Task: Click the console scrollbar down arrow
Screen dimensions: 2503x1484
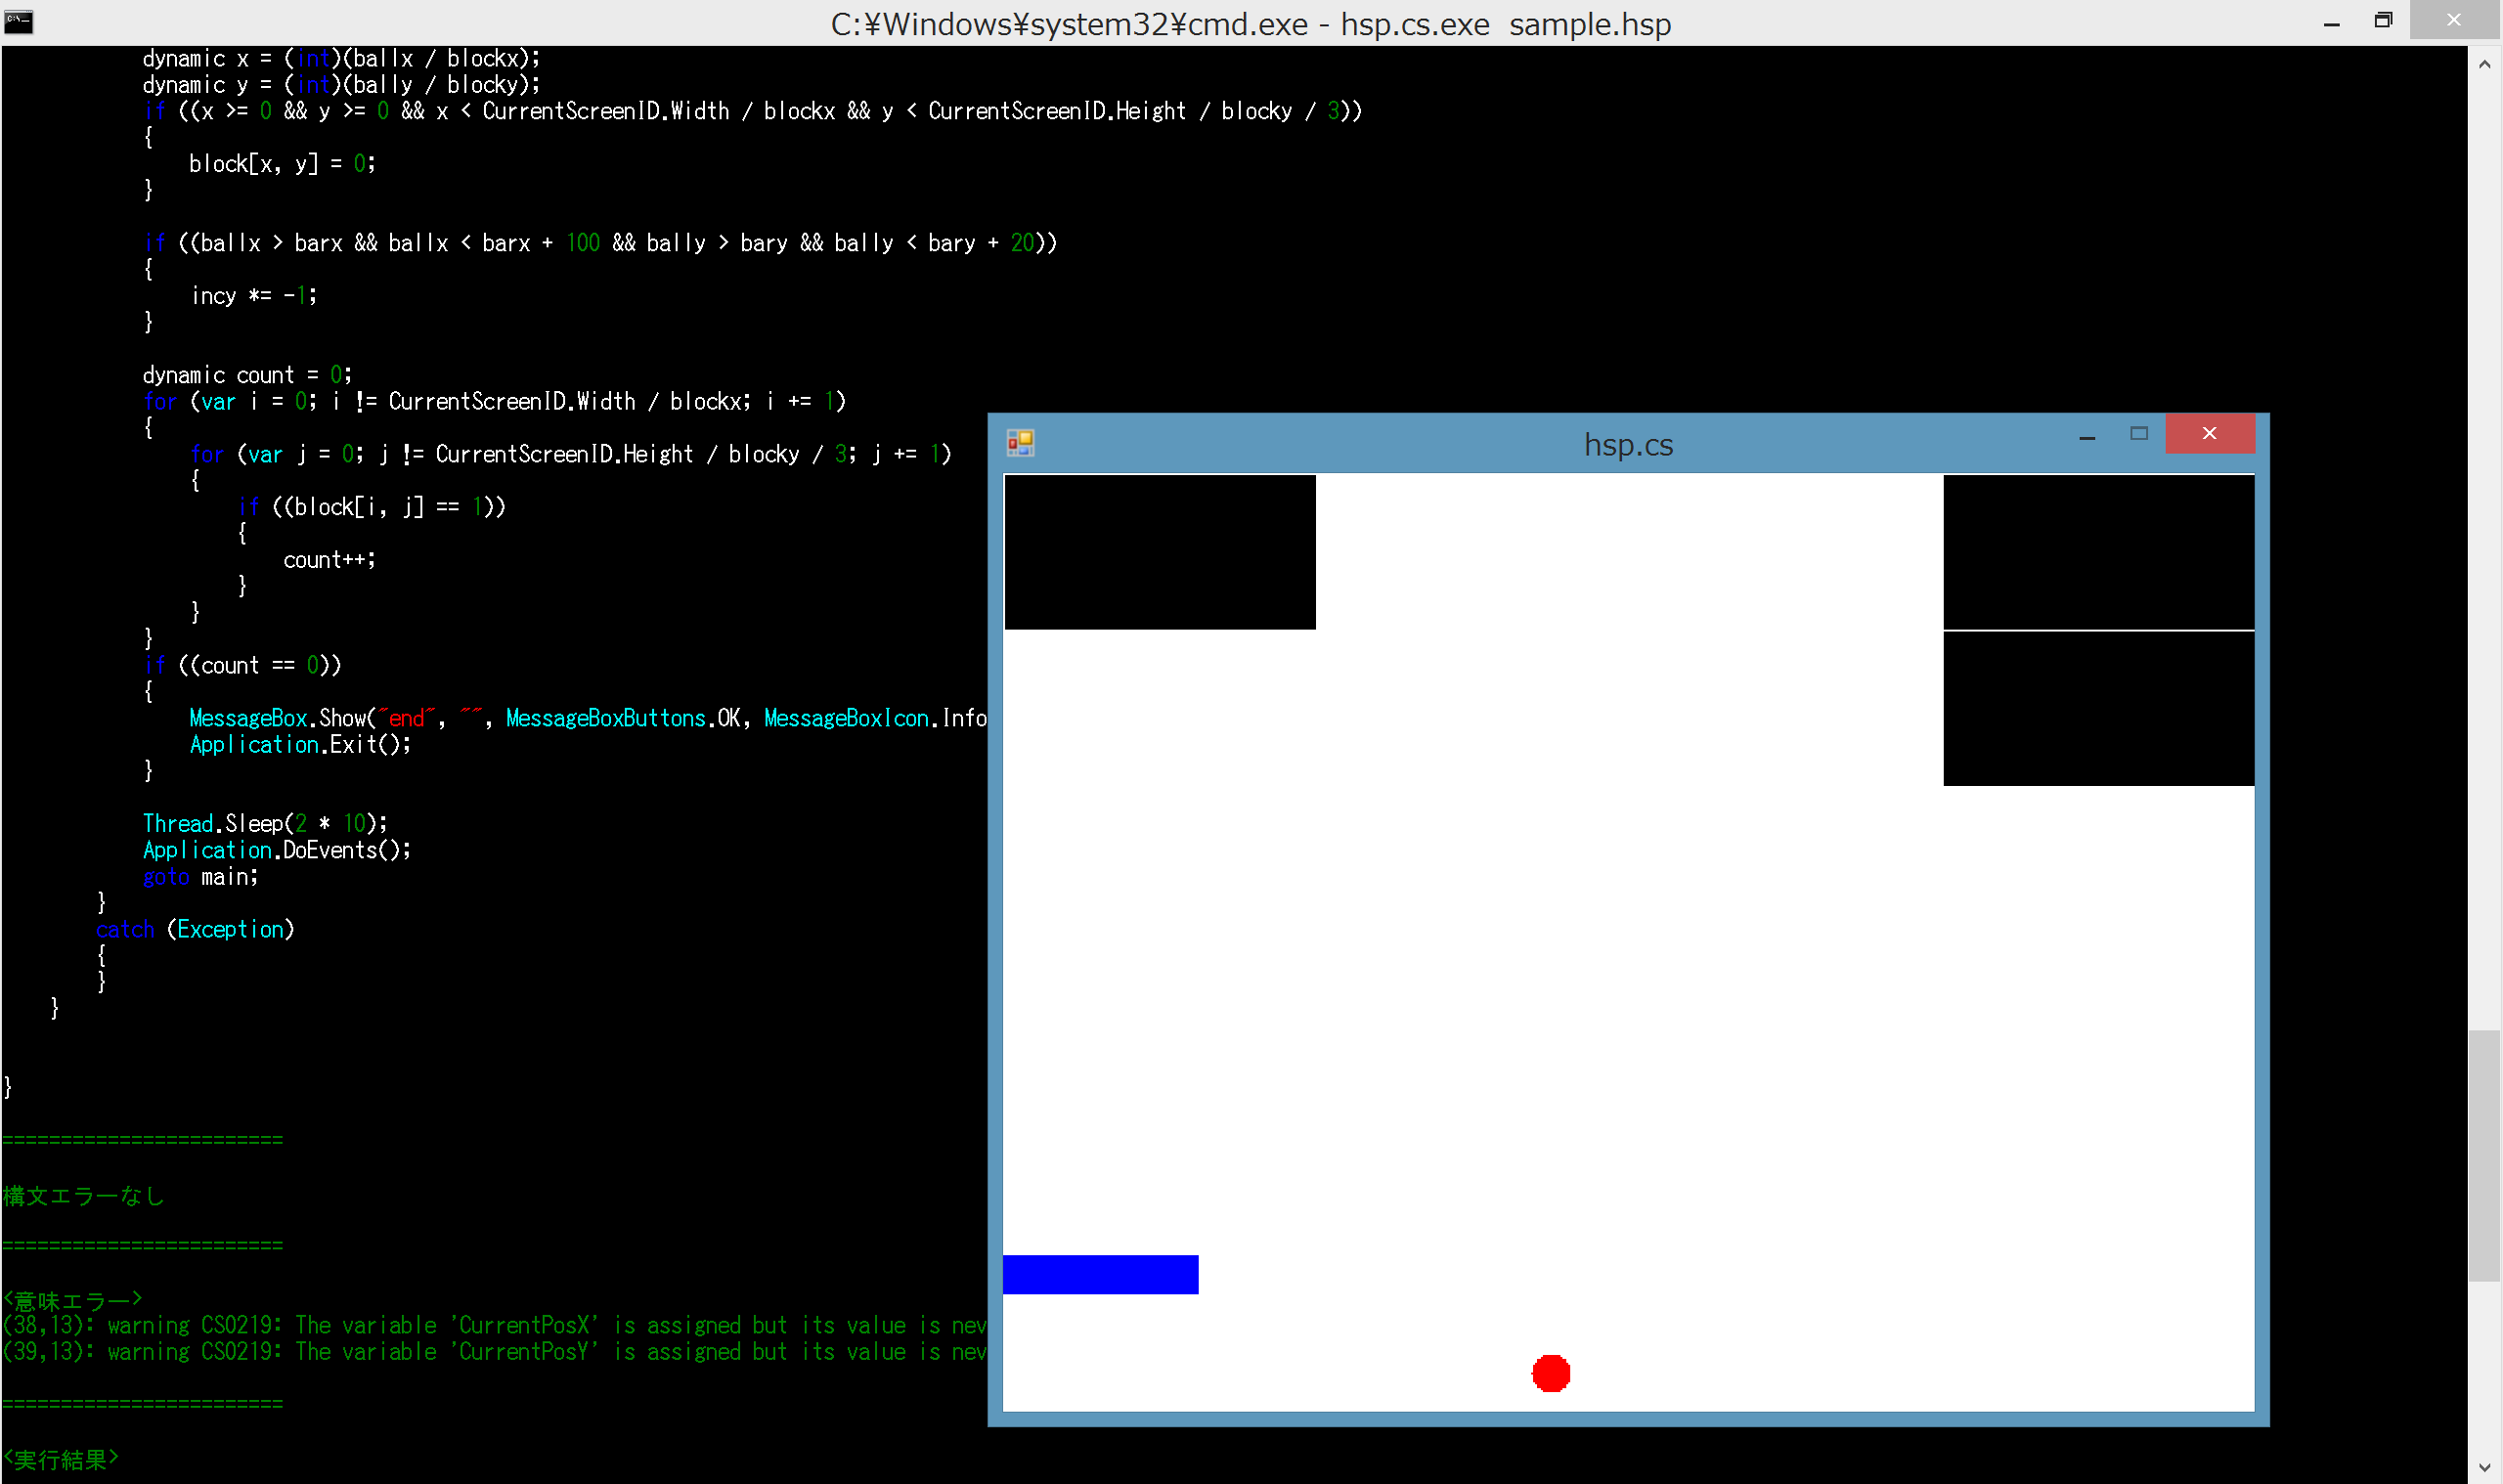Action: pyautogui.click(x=2485, y=1468)
